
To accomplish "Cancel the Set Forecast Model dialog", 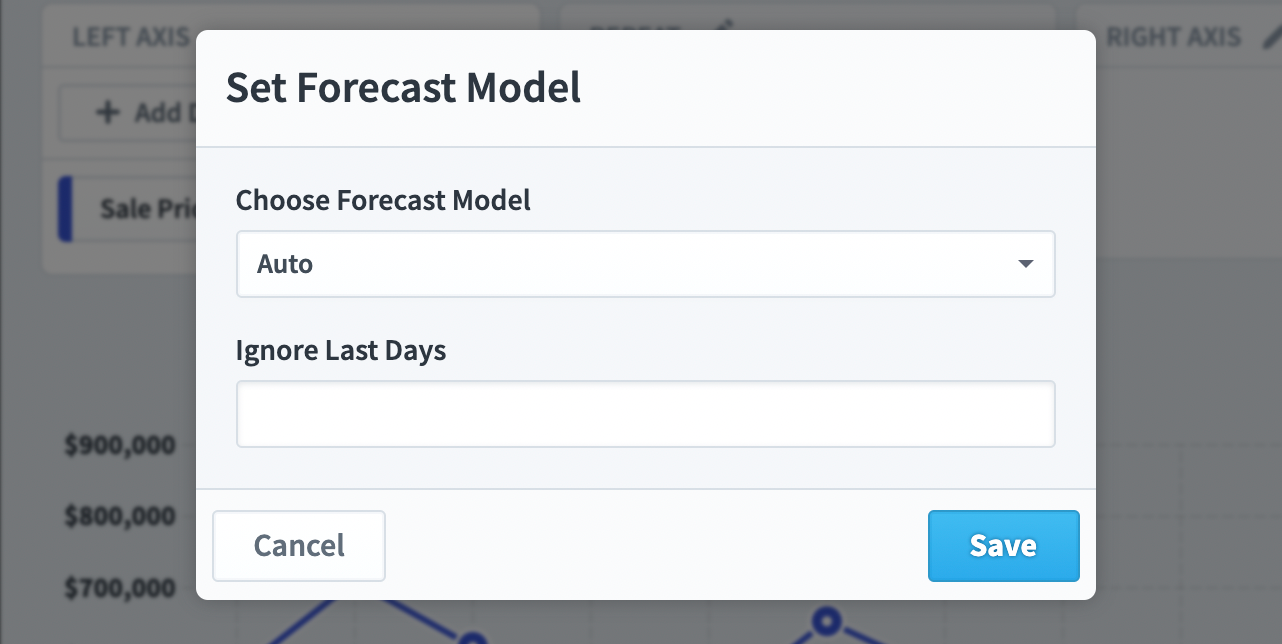I will coord(299,545).
